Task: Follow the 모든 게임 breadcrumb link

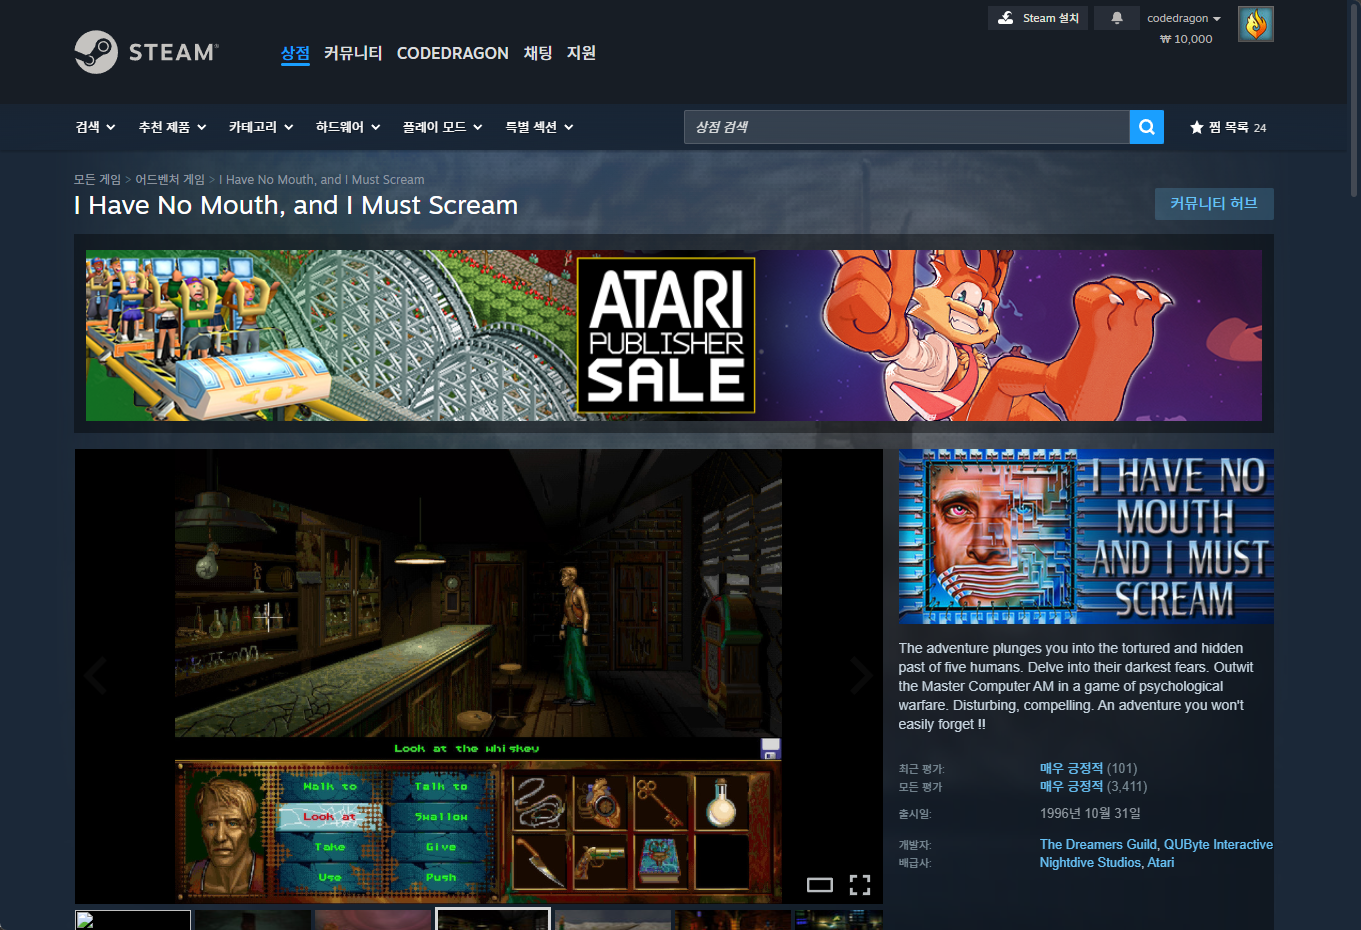Action: (x=97, y=180)
